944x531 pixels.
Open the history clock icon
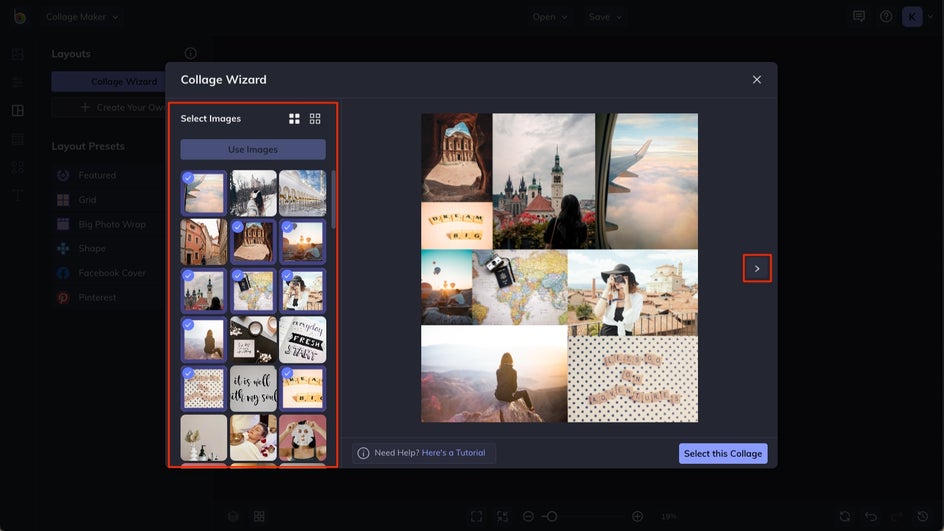[x=923, y=516]
